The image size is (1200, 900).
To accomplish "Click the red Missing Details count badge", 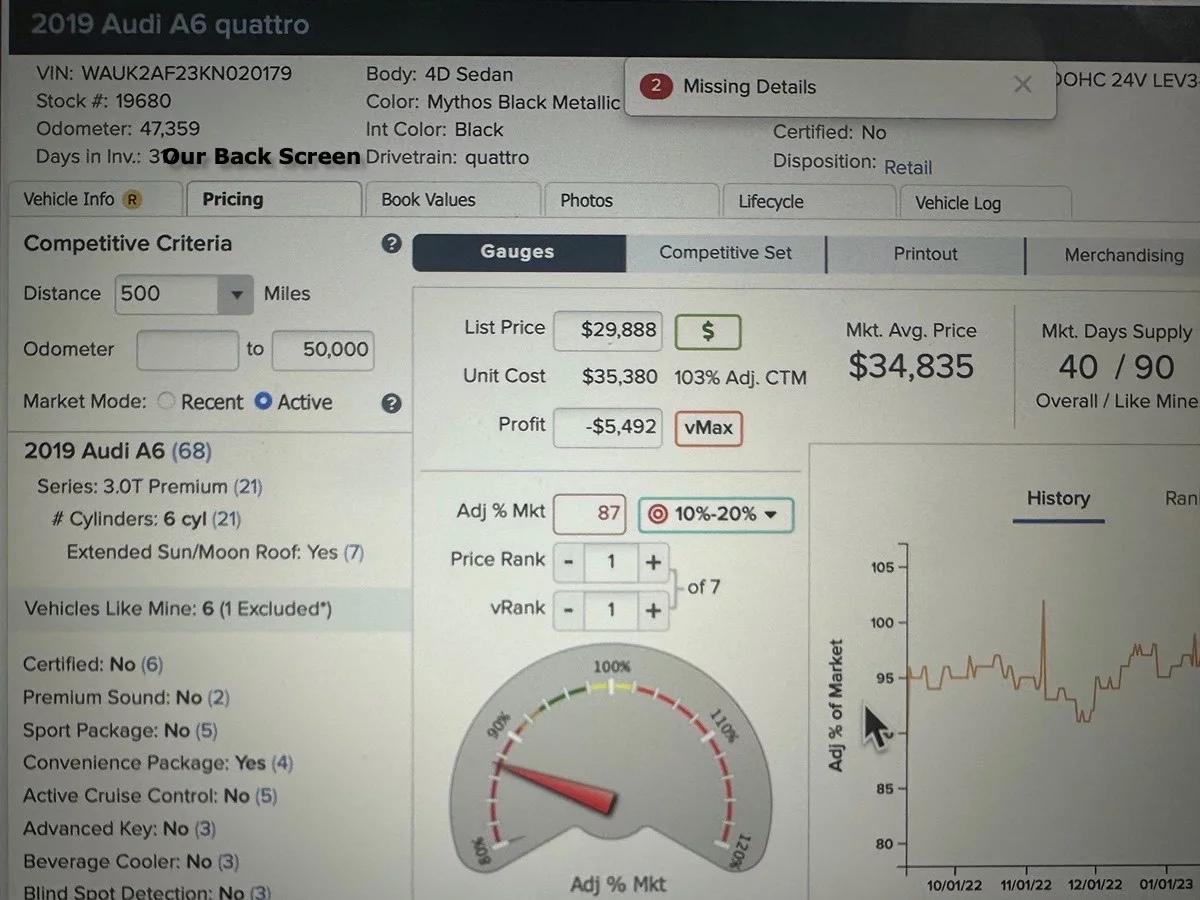I will [655, 86].
